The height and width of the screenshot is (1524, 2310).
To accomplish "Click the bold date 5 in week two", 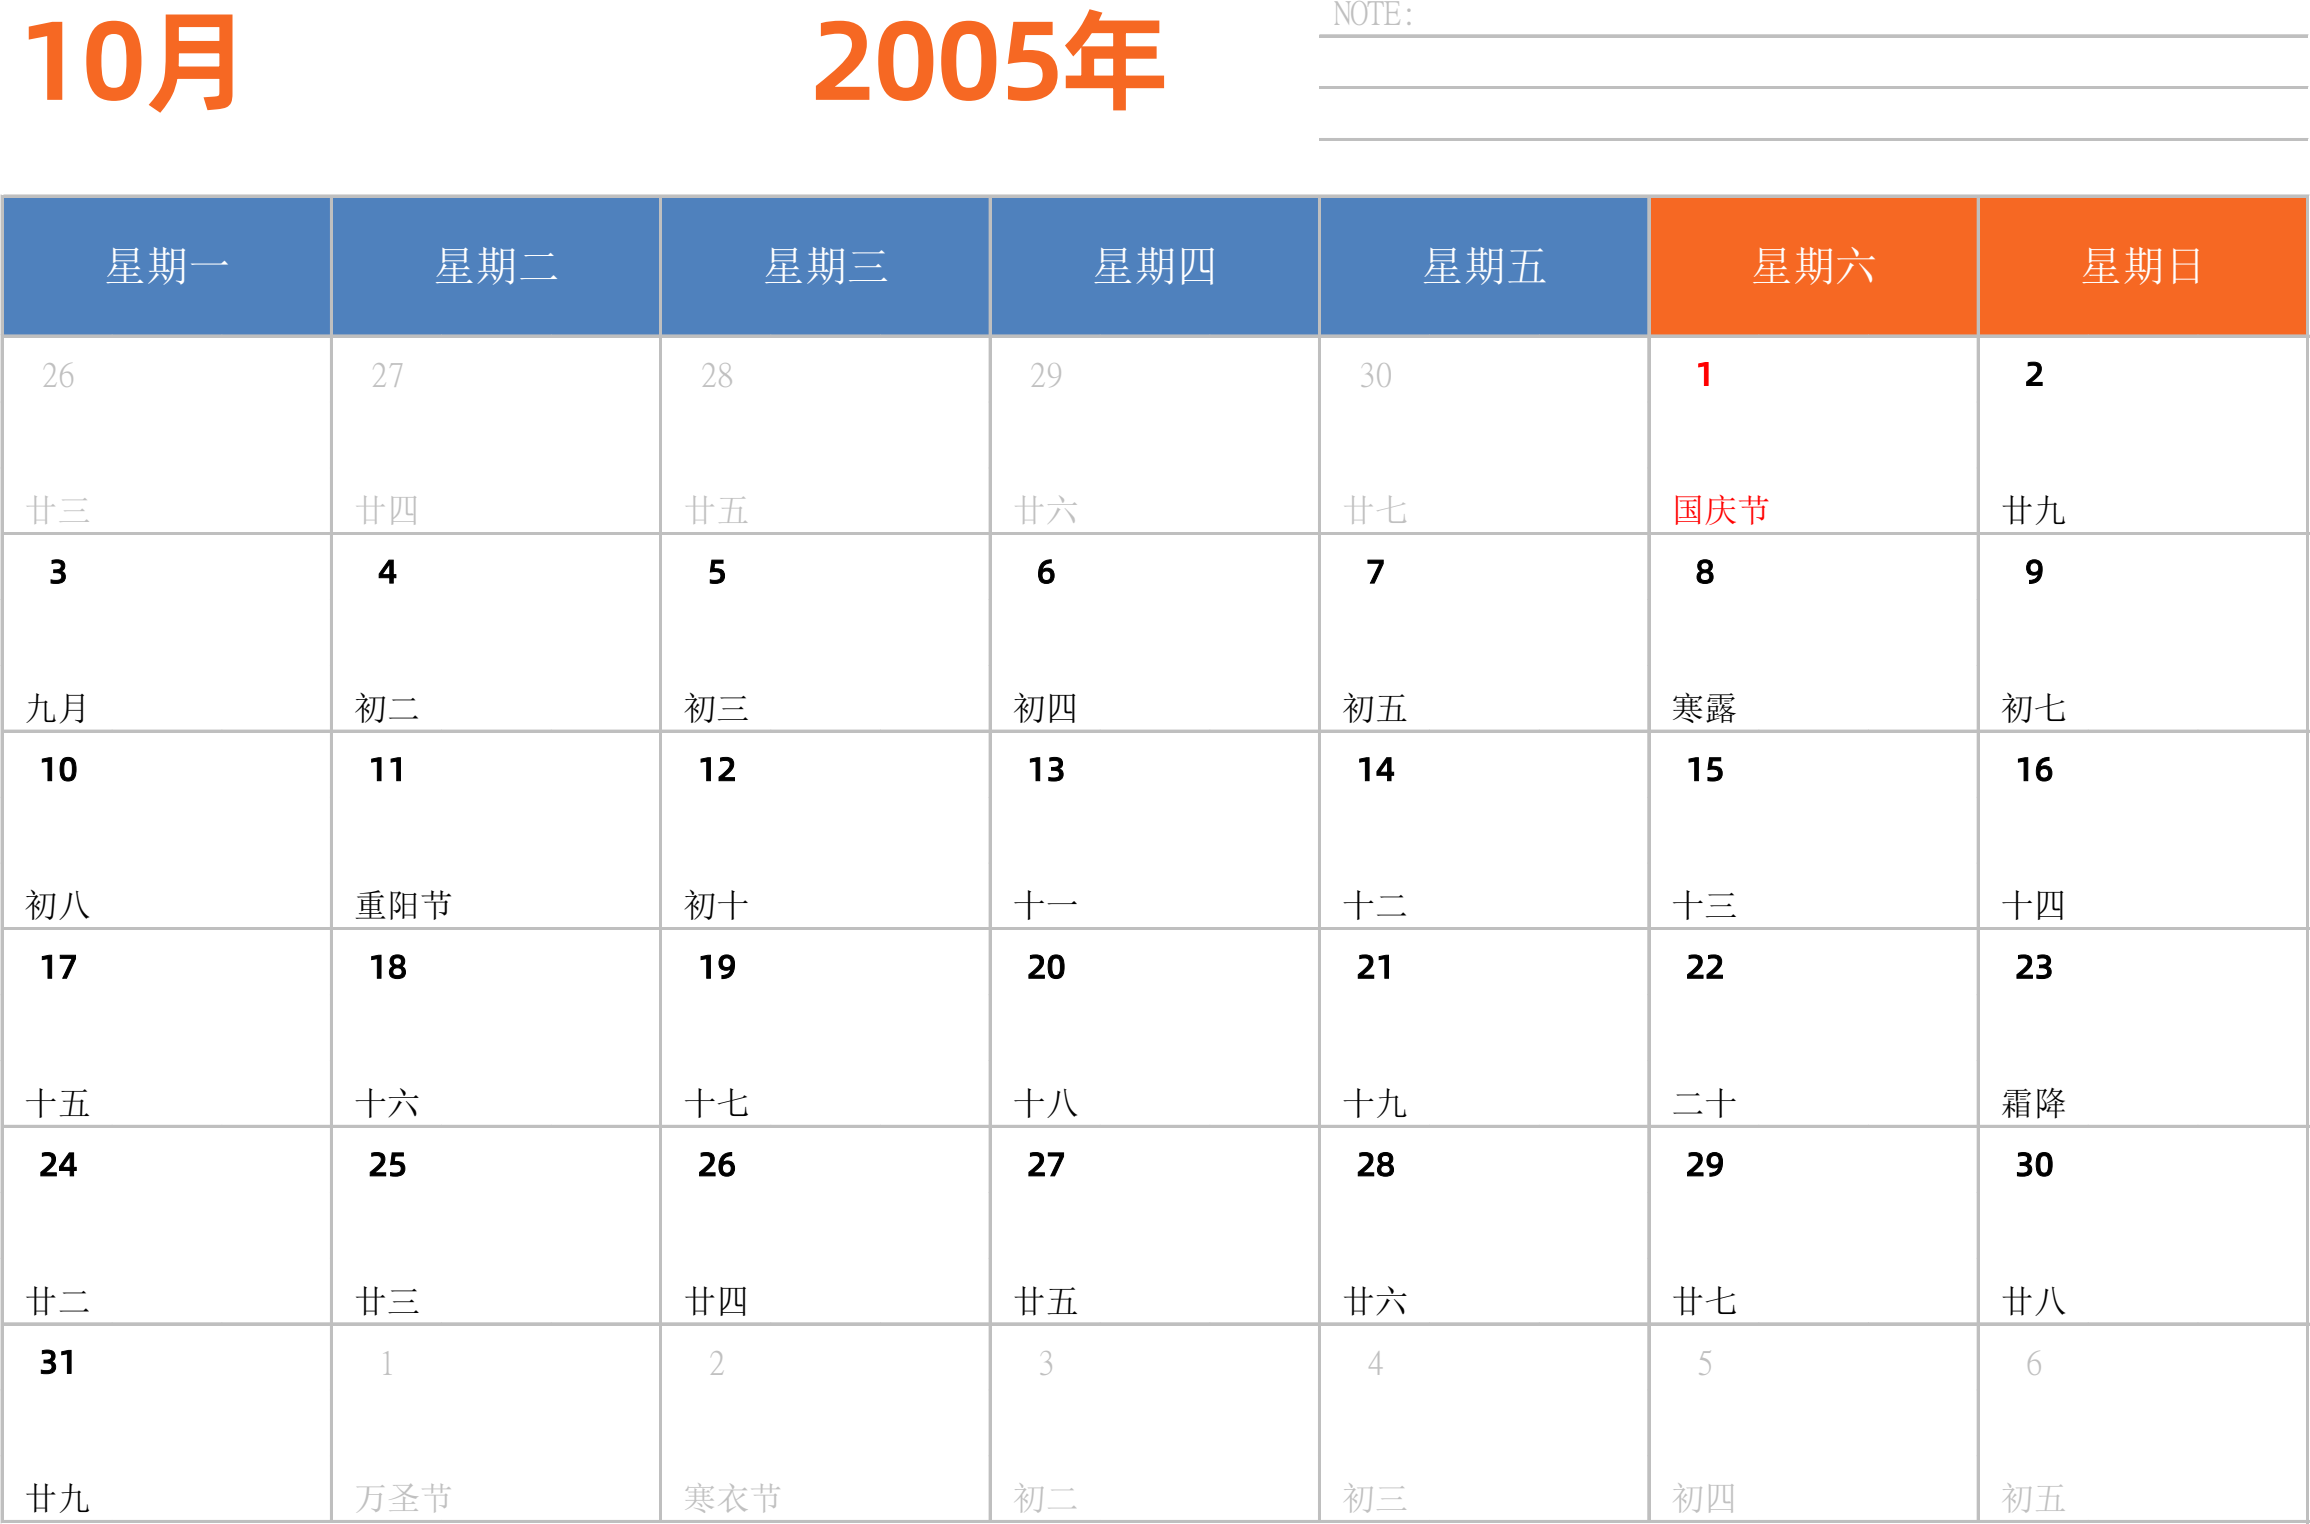I will coord(717,572).
